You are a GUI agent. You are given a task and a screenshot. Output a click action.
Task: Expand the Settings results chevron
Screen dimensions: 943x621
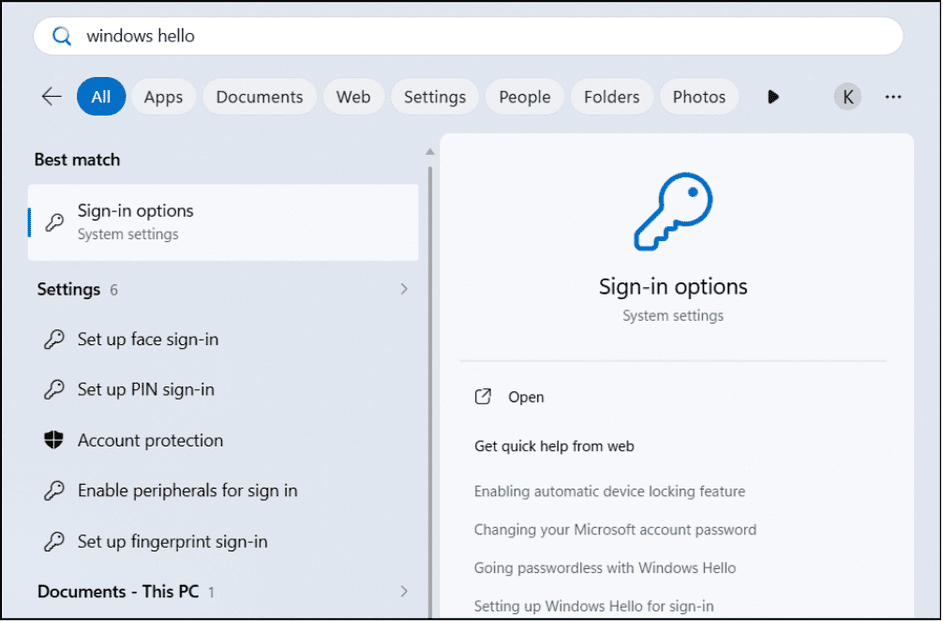pyautogui.click(x=404, y=289)
